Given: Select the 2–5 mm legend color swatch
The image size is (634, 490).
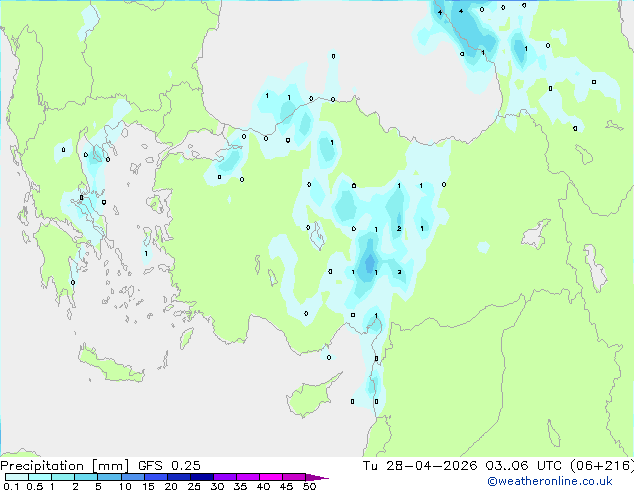Looking at the screenshot, I should pos(86,477).
